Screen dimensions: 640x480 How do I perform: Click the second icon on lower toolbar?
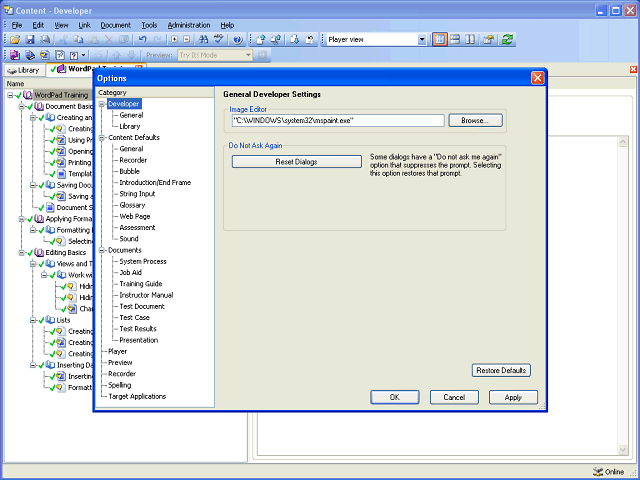click(30, 55)
